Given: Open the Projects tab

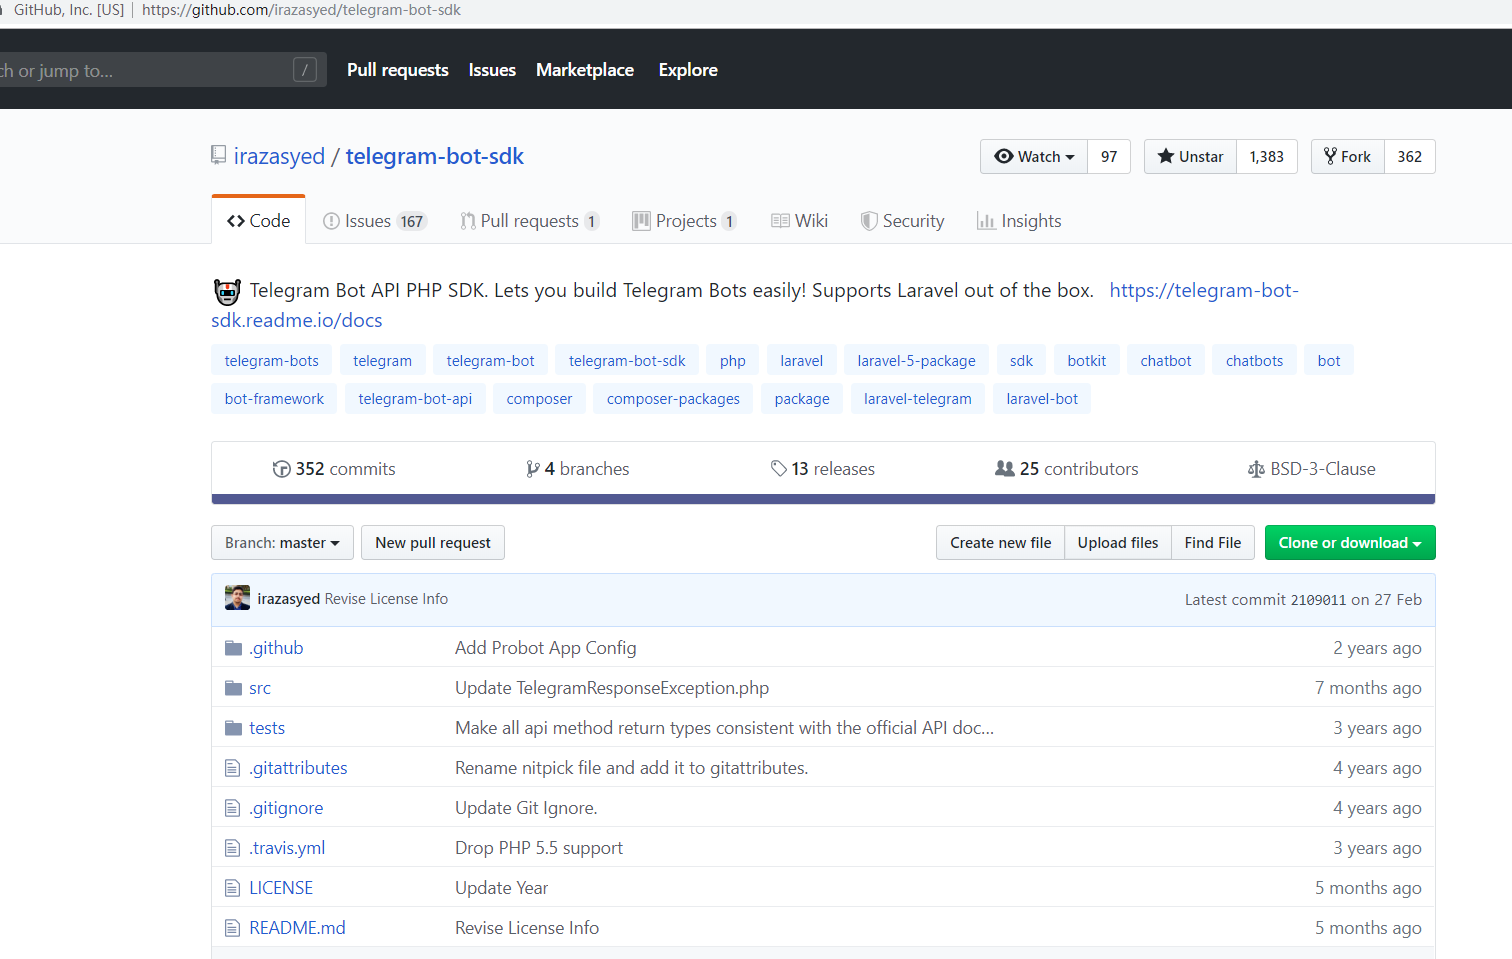Looking at the screenshot, I should (685, 221).
